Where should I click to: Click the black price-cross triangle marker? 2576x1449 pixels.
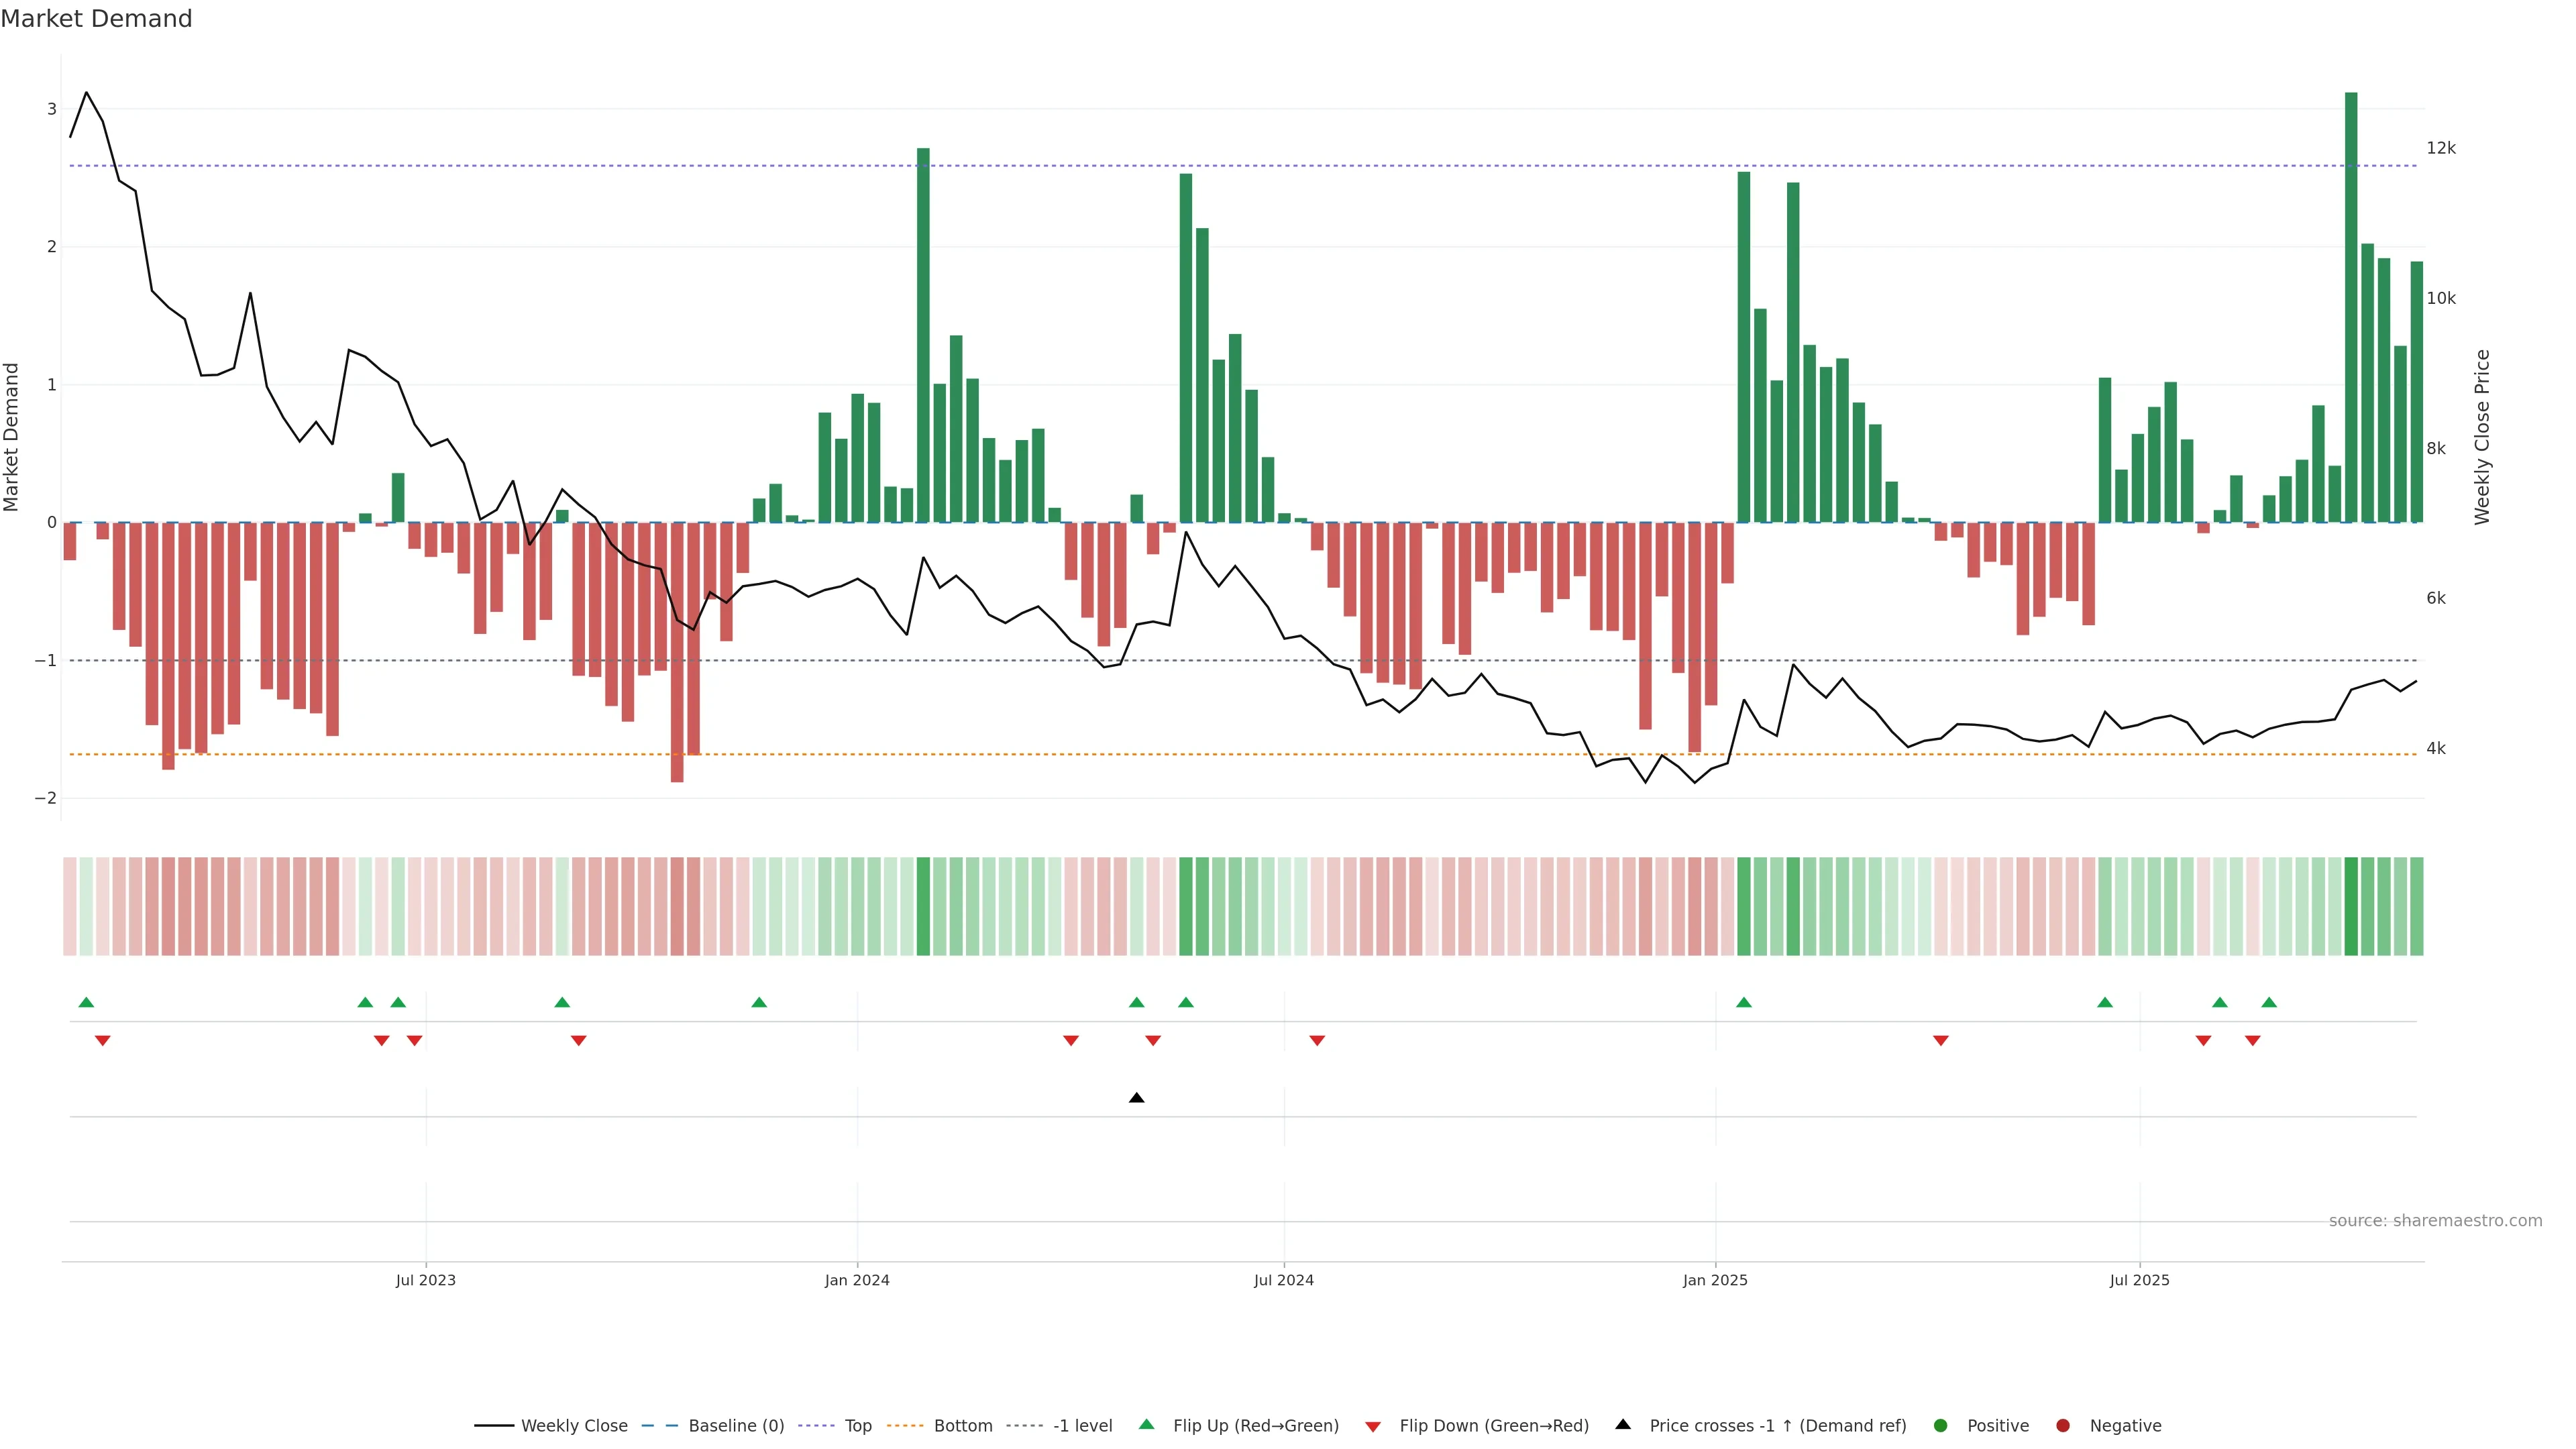click(1136, 1098)
